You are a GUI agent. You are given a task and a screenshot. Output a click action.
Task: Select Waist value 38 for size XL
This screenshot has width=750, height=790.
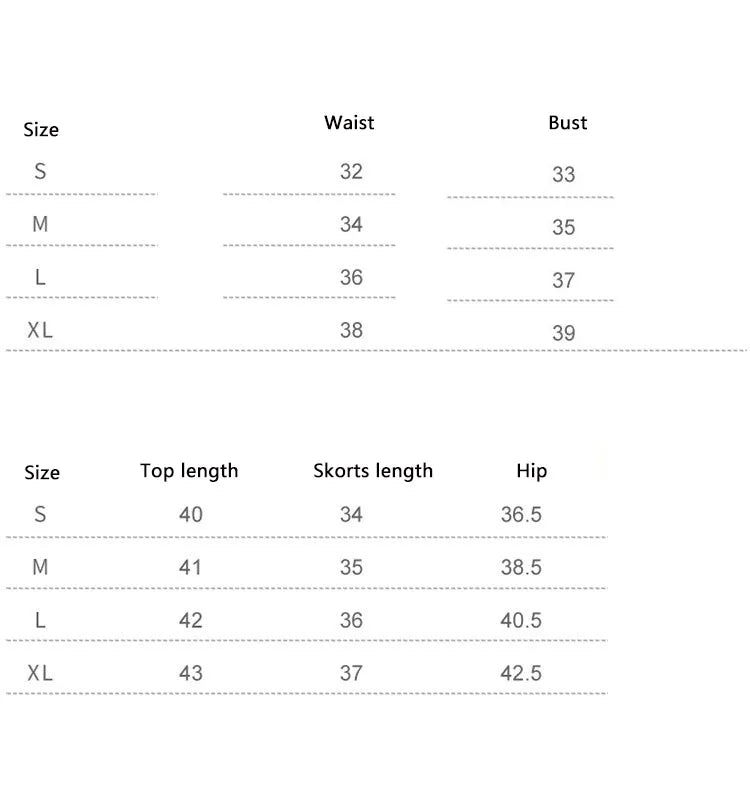pos(351,330)
